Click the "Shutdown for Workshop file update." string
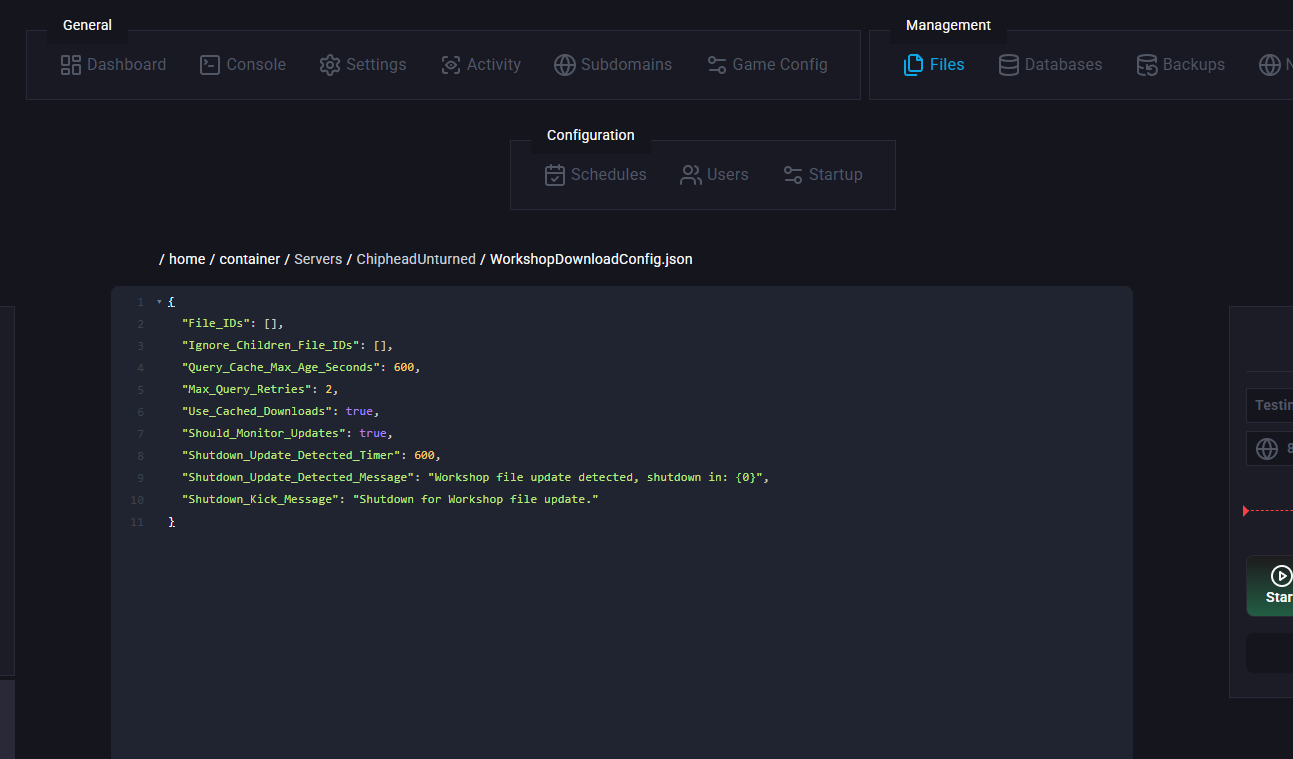 pos(475,499)
